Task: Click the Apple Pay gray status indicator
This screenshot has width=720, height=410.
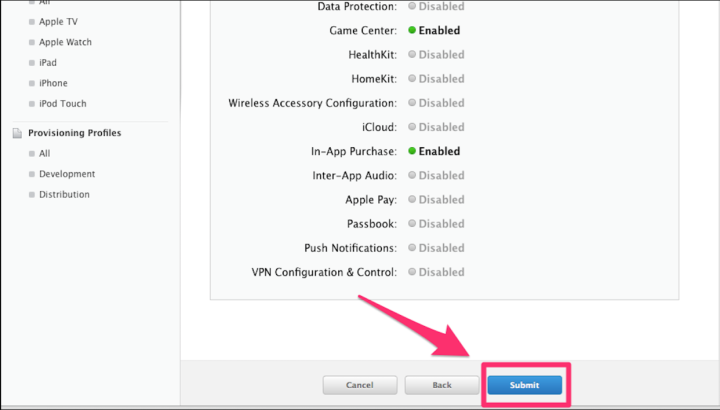Action: point(412,199)
